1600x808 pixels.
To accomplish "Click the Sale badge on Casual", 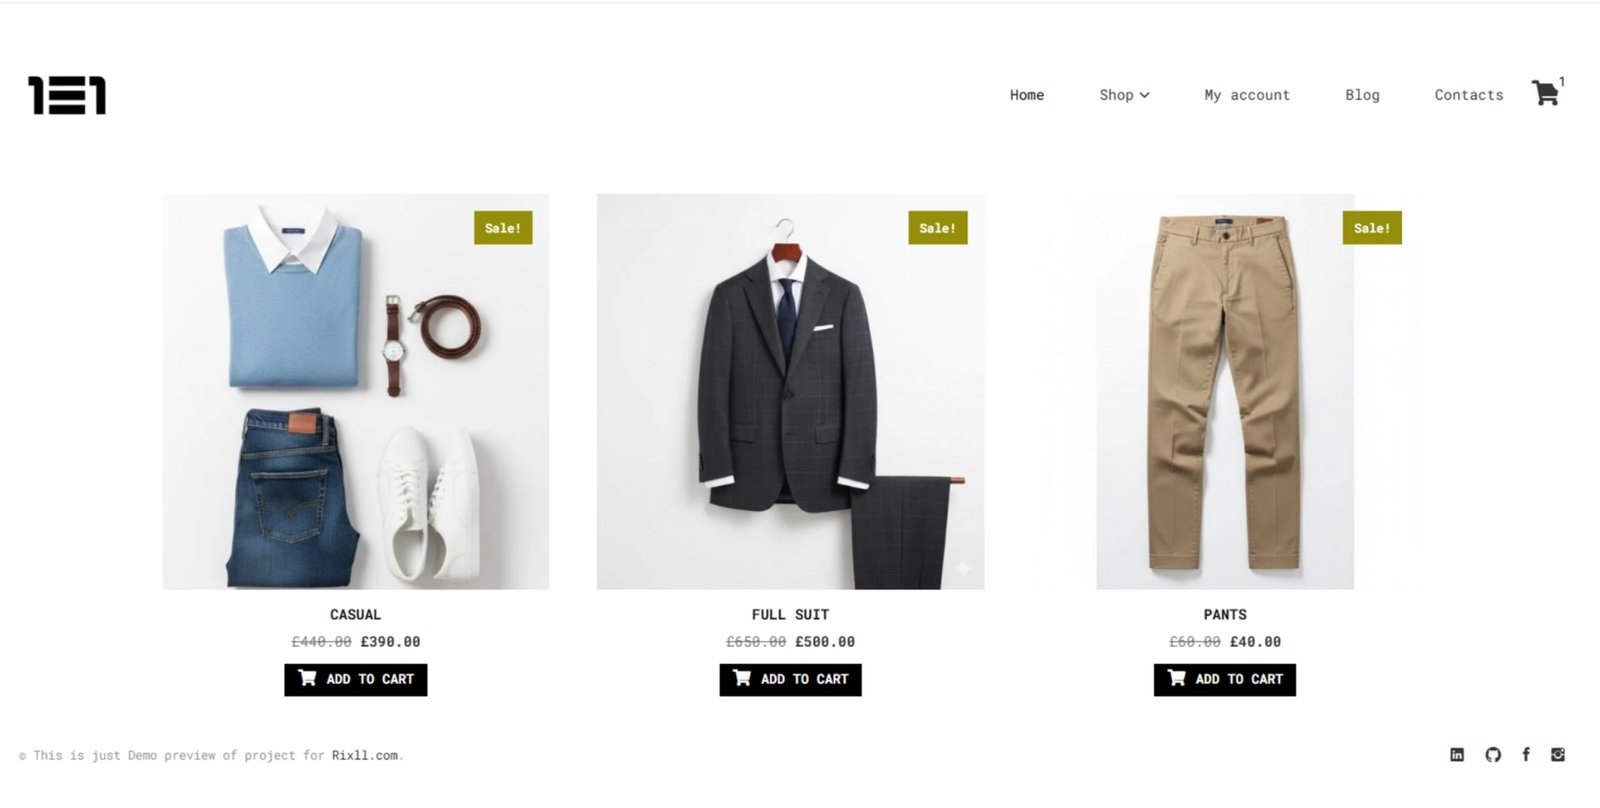I will tap(503, 228).
